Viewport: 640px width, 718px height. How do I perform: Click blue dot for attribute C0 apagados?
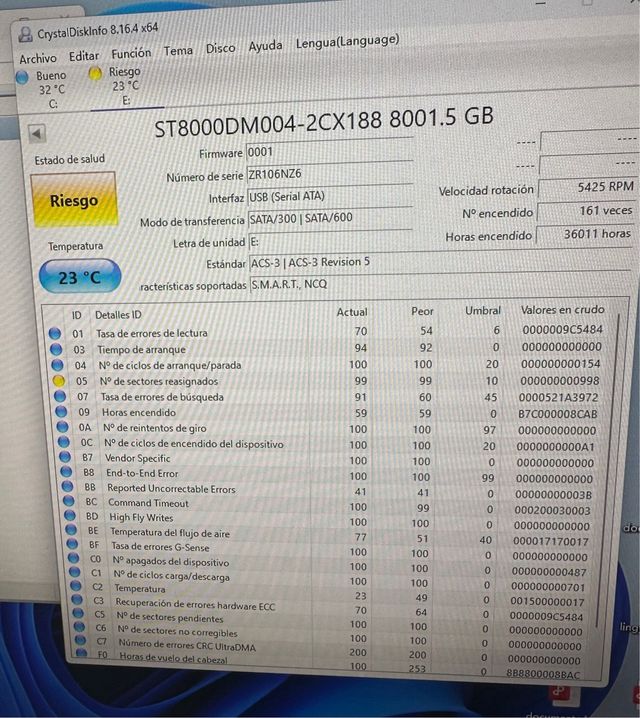74,558
